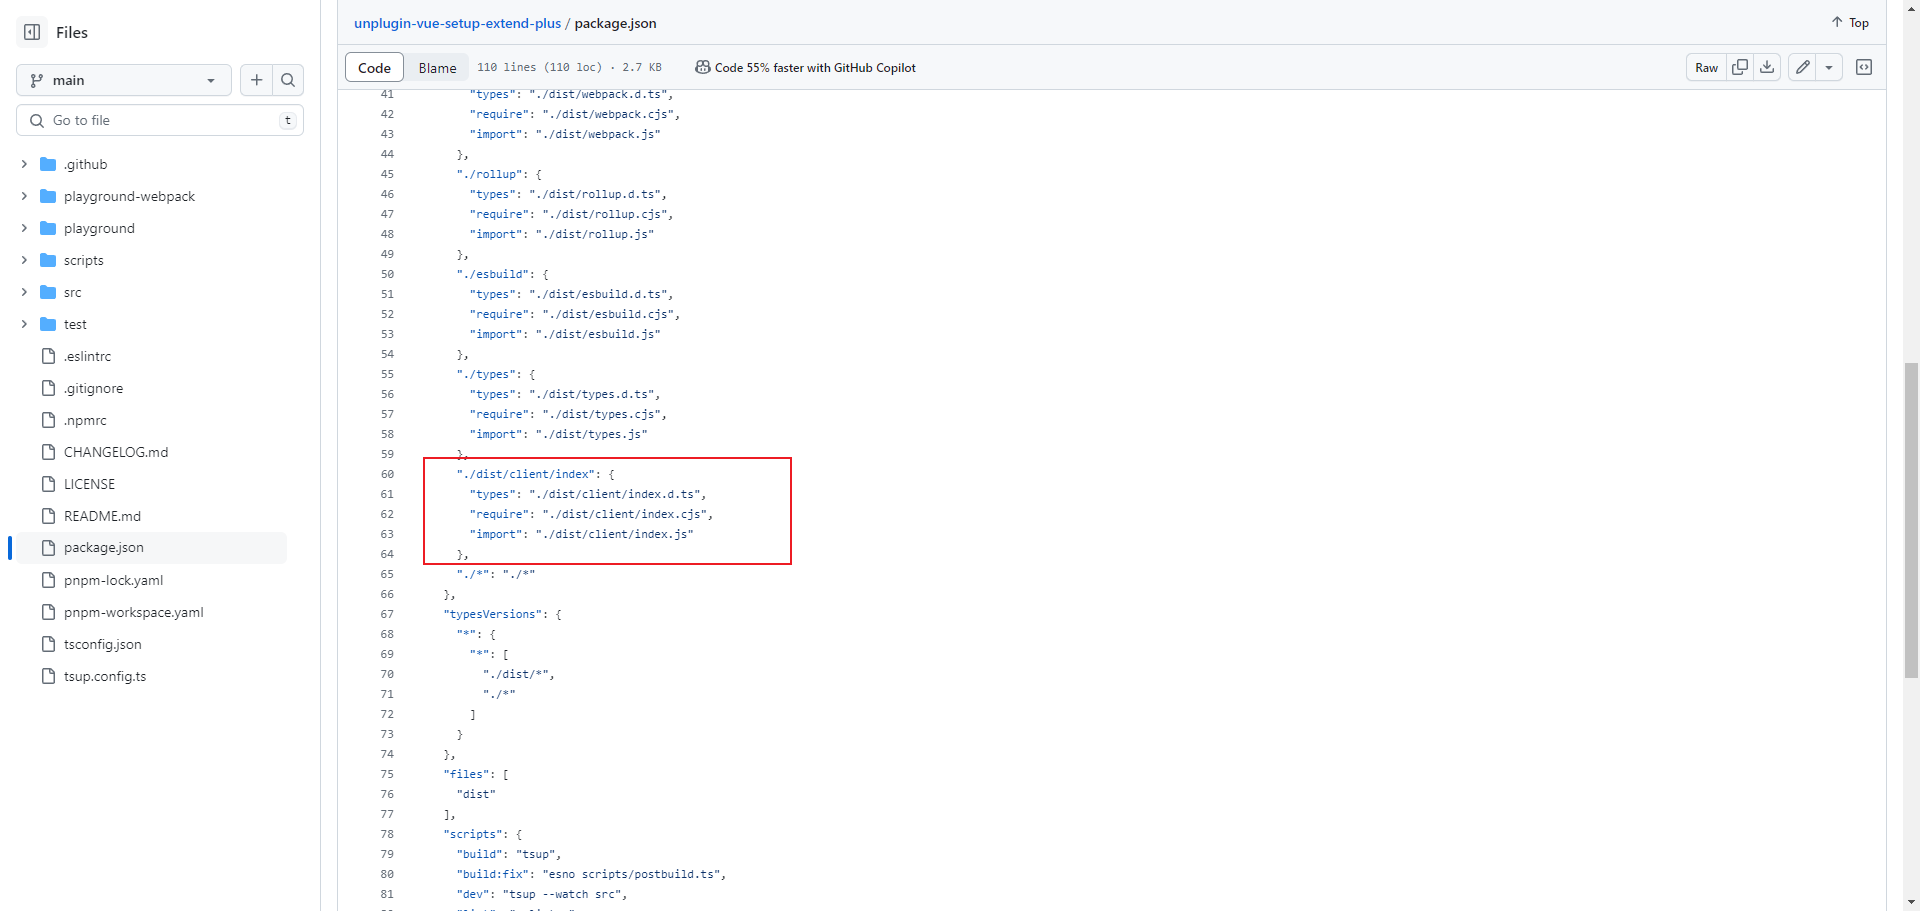Expand the playground-webpack folder chevron
1920x911 pixels.
24,196
